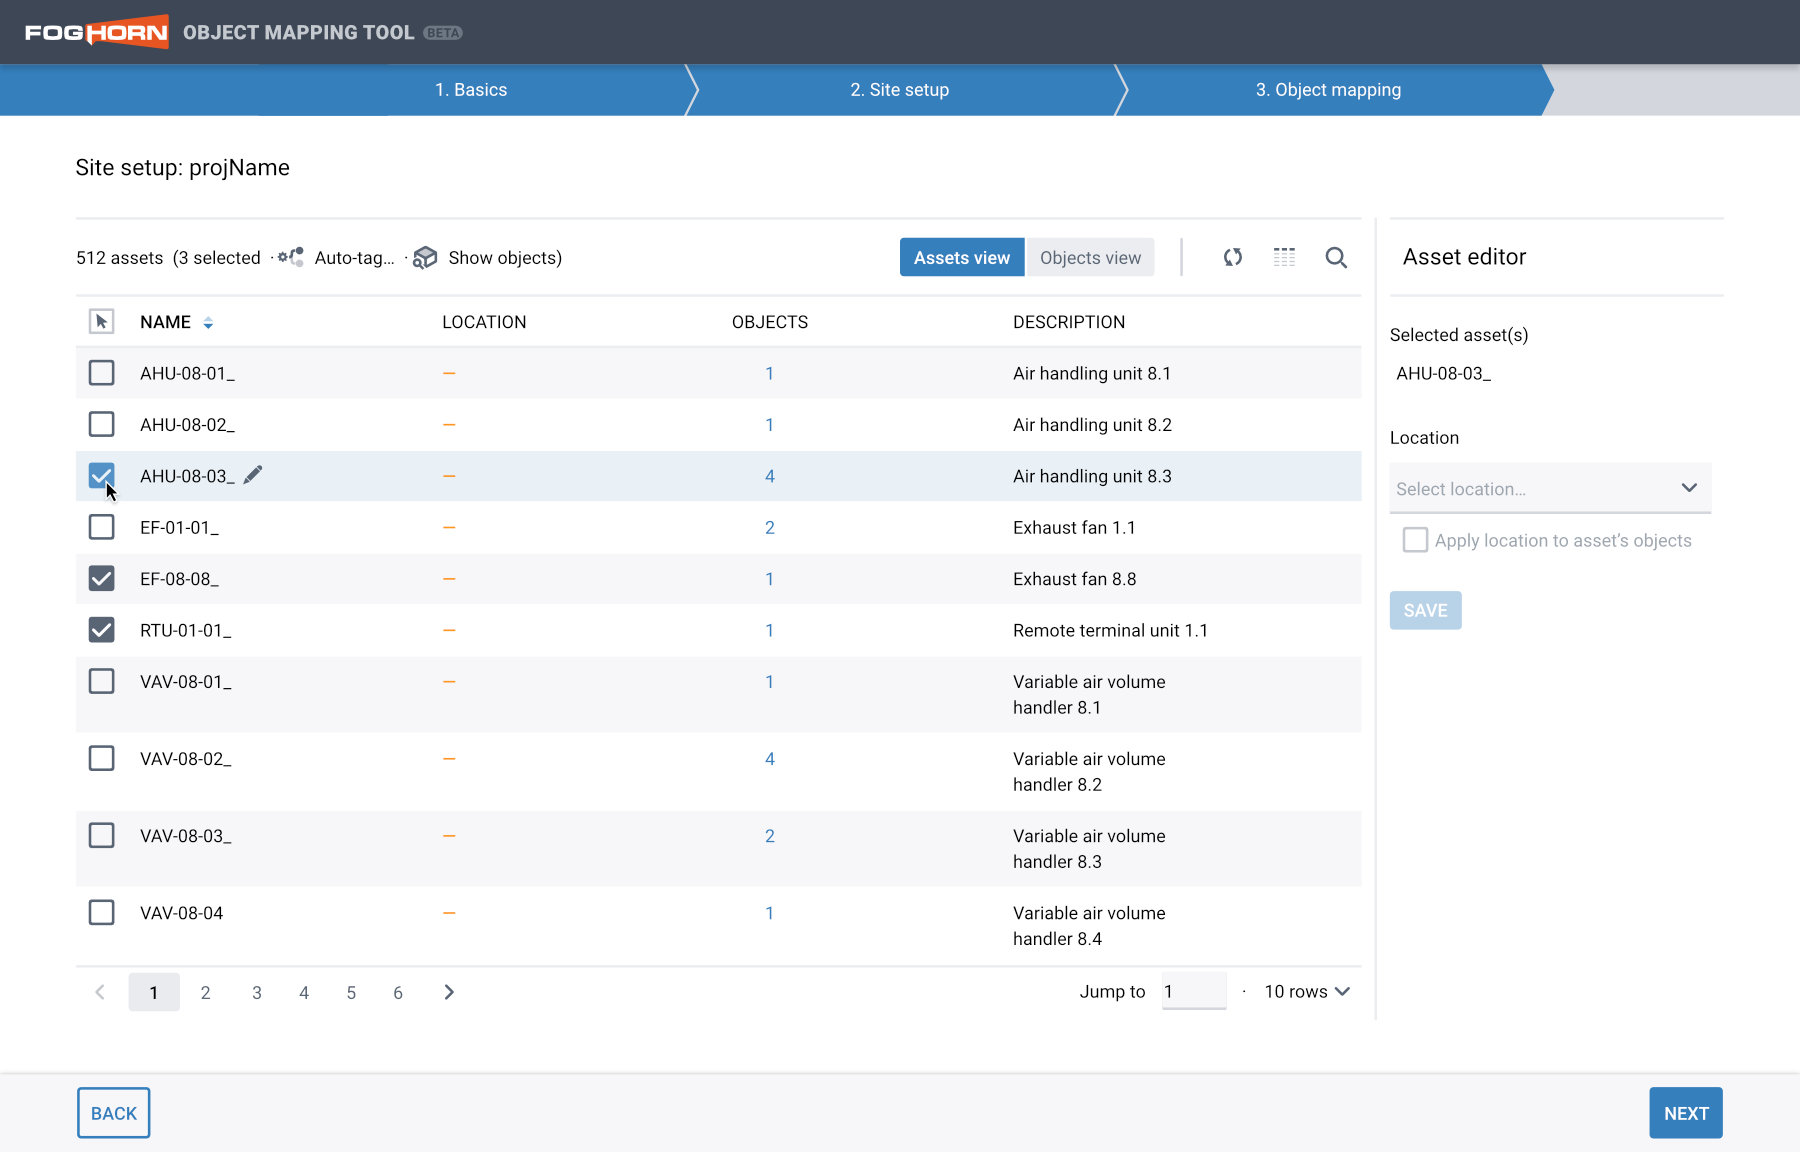Screen dimensions: 1800x1152
Task: Go to page 5
Action: pos(351,992)
